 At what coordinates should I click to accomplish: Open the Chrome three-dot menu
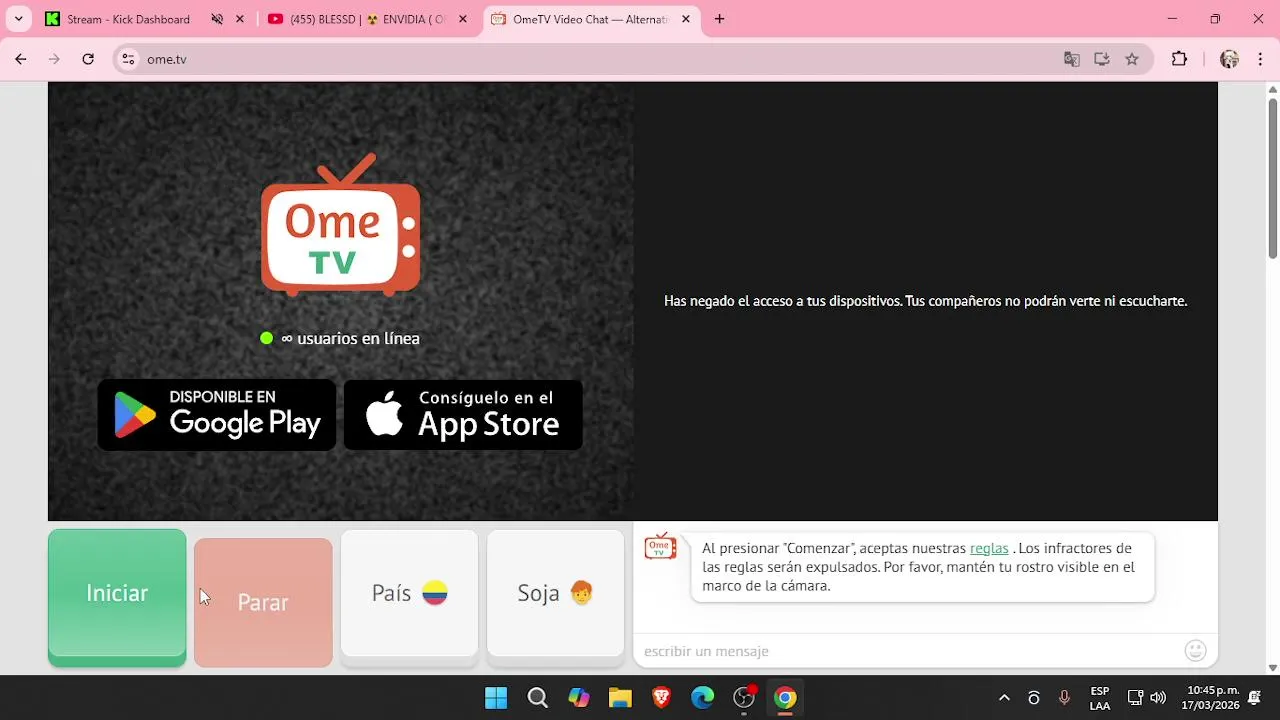pyautogui.click(x=1258, y=59)
